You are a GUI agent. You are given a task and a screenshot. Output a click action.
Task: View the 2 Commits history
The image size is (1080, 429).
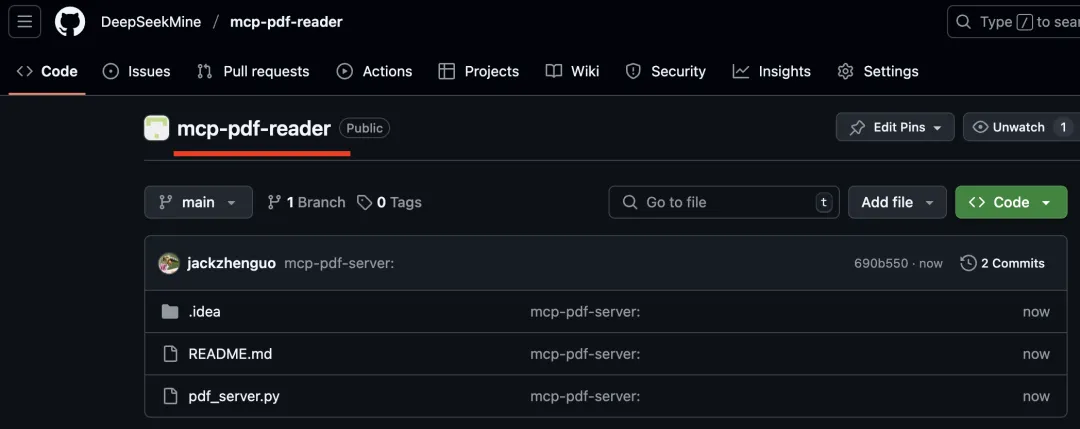[1003, 263]
